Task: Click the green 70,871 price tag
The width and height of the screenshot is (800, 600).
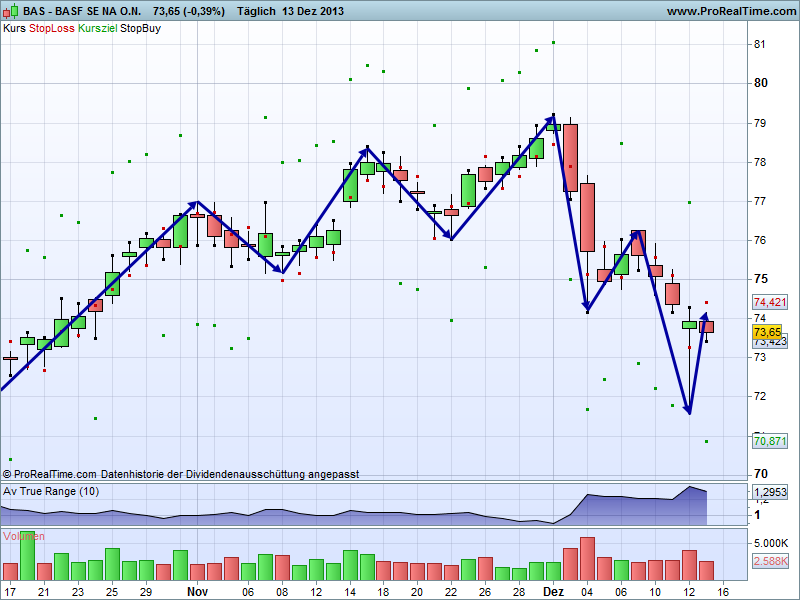Action: [770, 441]
